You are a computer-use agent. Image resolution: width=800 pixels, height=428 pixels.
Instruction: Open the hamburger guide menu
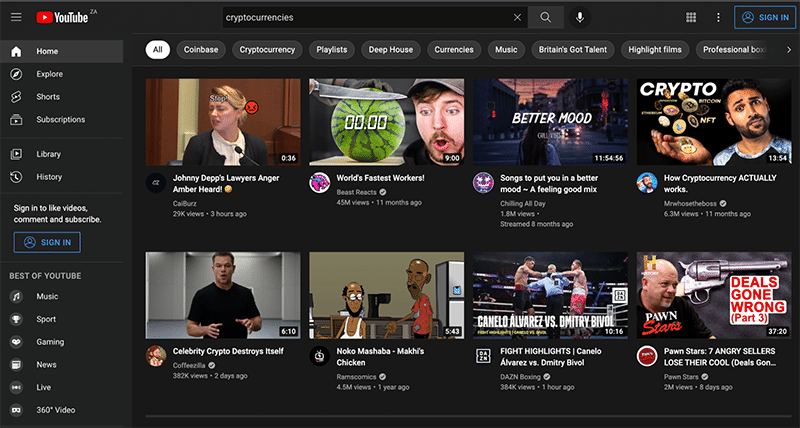16,17
